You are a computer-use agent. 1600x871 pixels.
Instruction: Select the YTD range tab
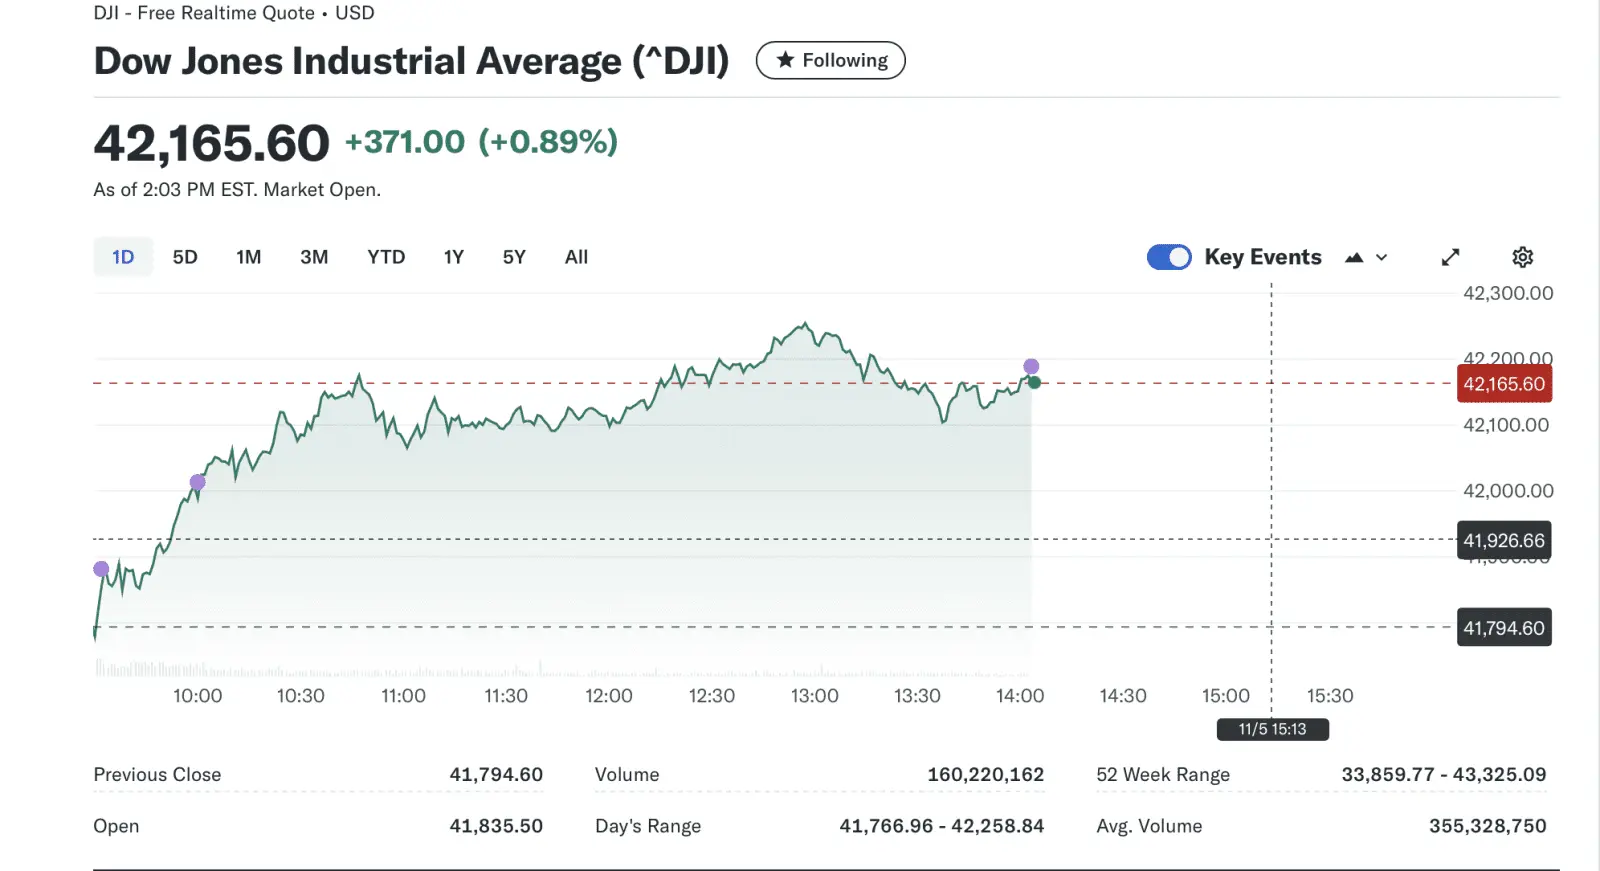(x=386, y=257)
